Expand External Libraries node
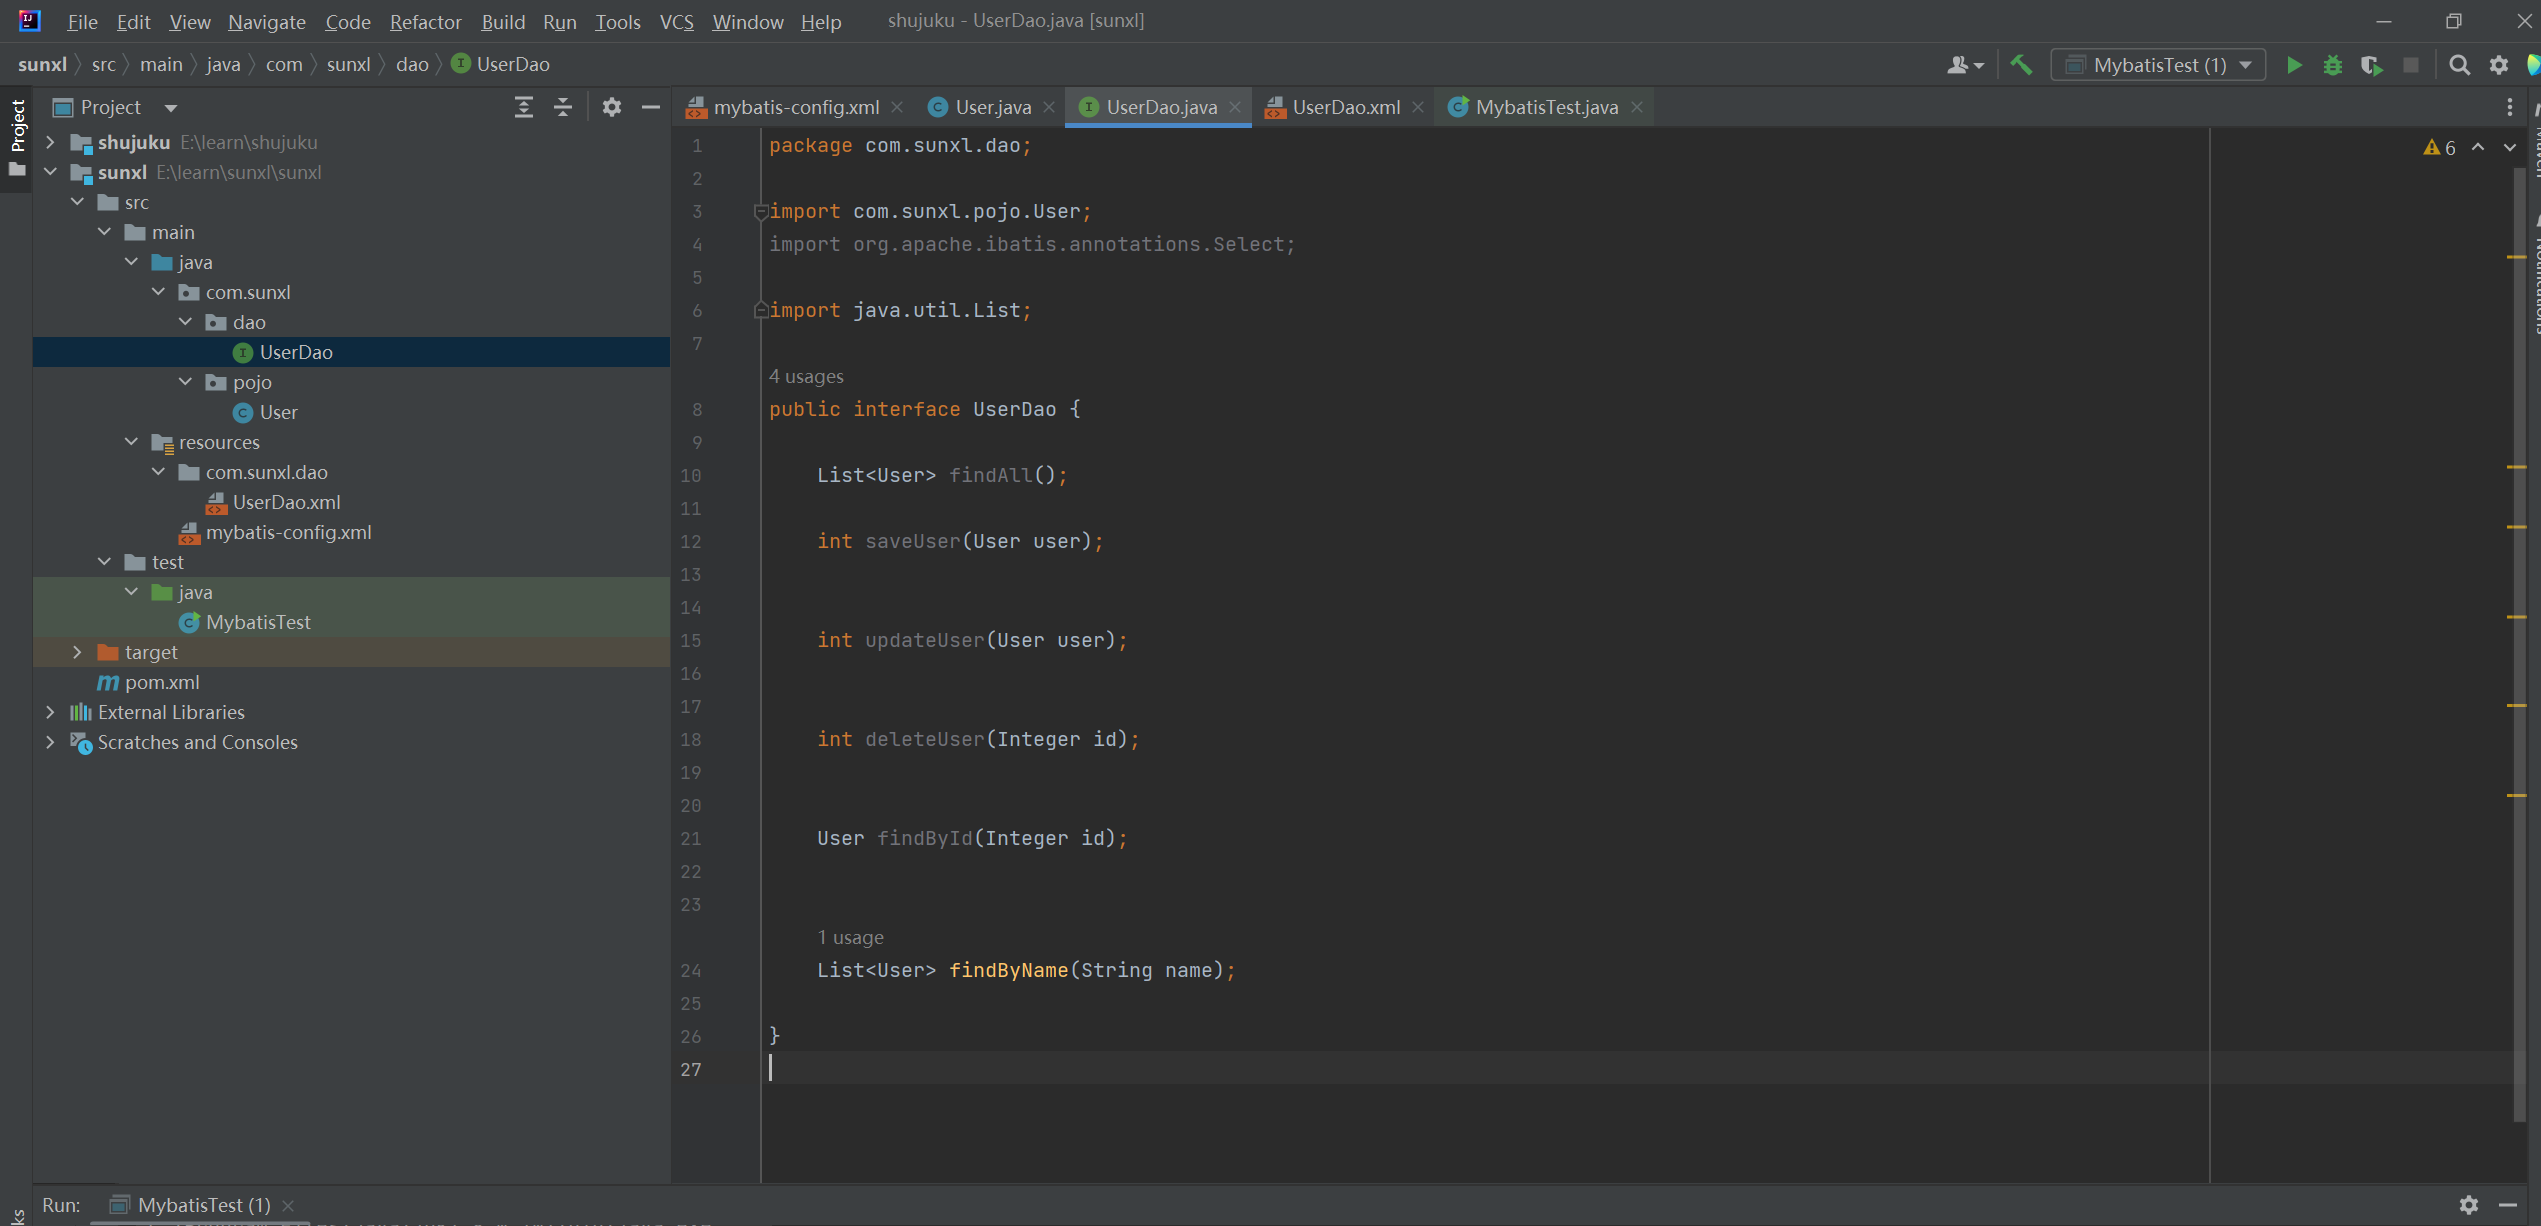This screenshot has height=1226, width=2541. point(50,712)
